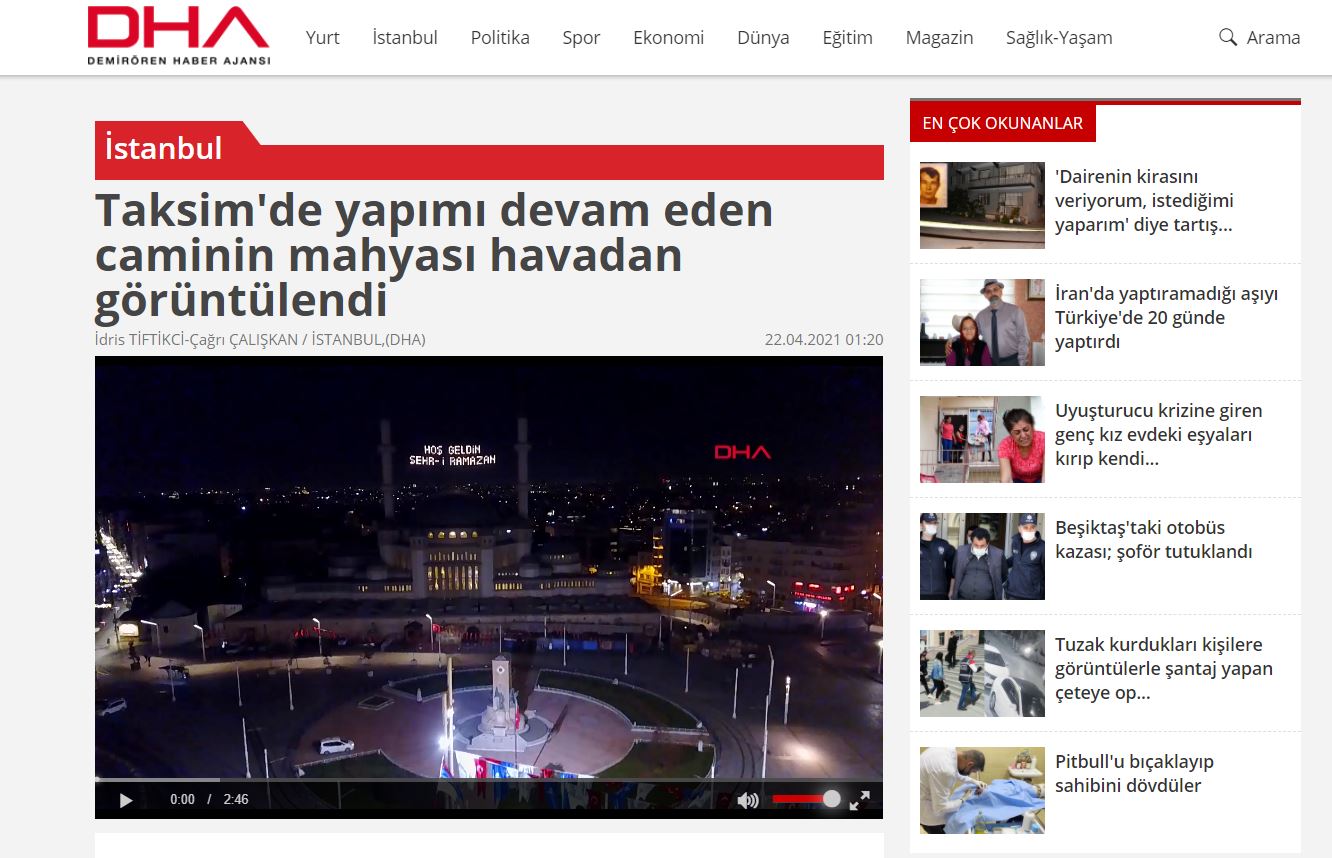Enter fullscreen mode on the video player
This screenshot has width=1332, height=858.
859,800
